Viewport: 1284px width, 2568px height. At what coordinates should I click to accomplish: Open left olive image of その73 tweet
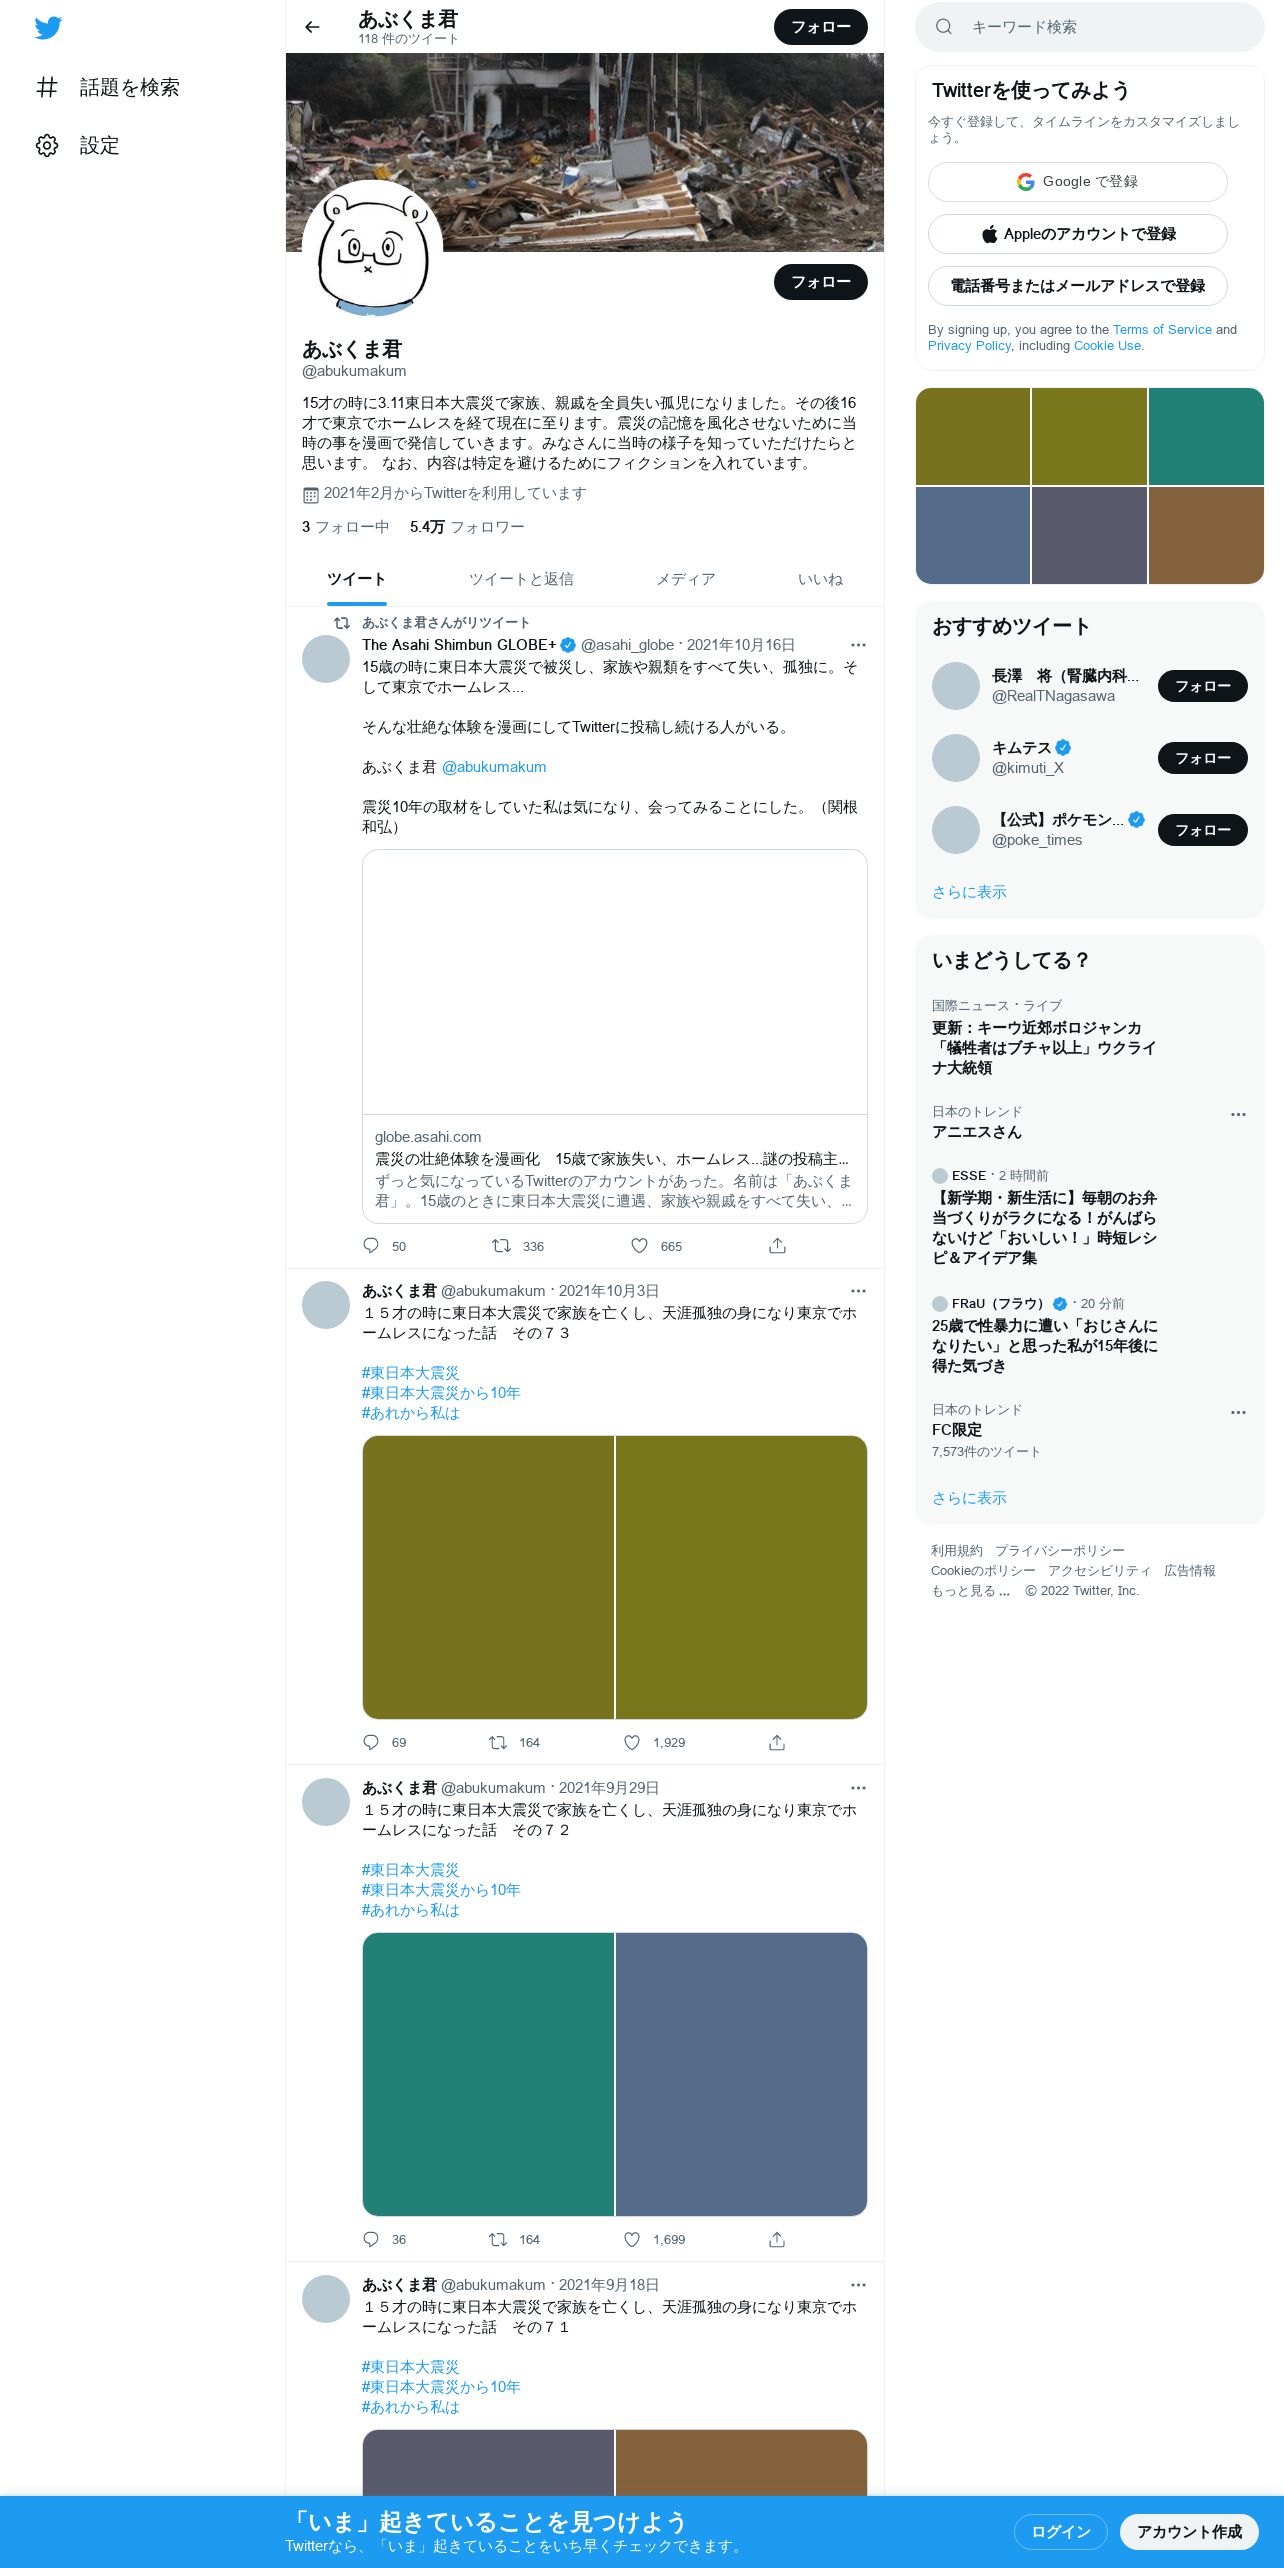[488, 1577]
